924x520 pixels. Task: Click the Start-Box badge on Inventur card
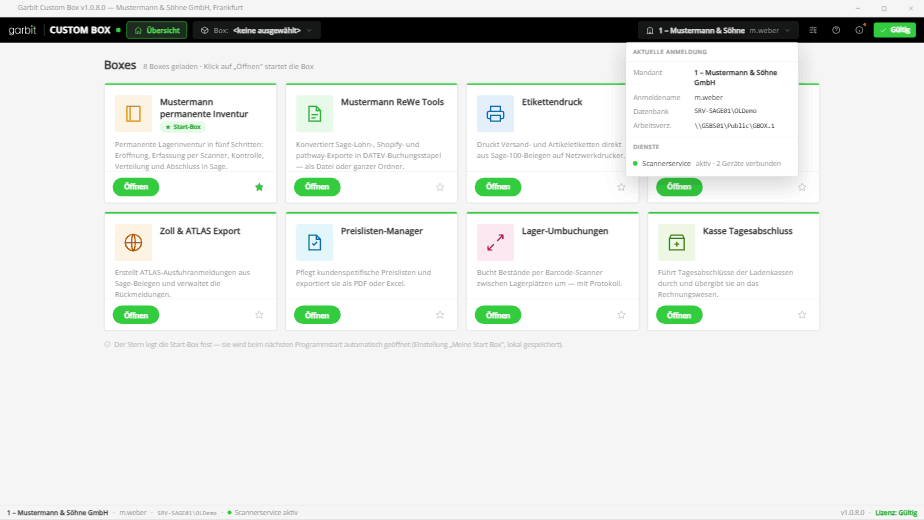(x=183, y=127)
